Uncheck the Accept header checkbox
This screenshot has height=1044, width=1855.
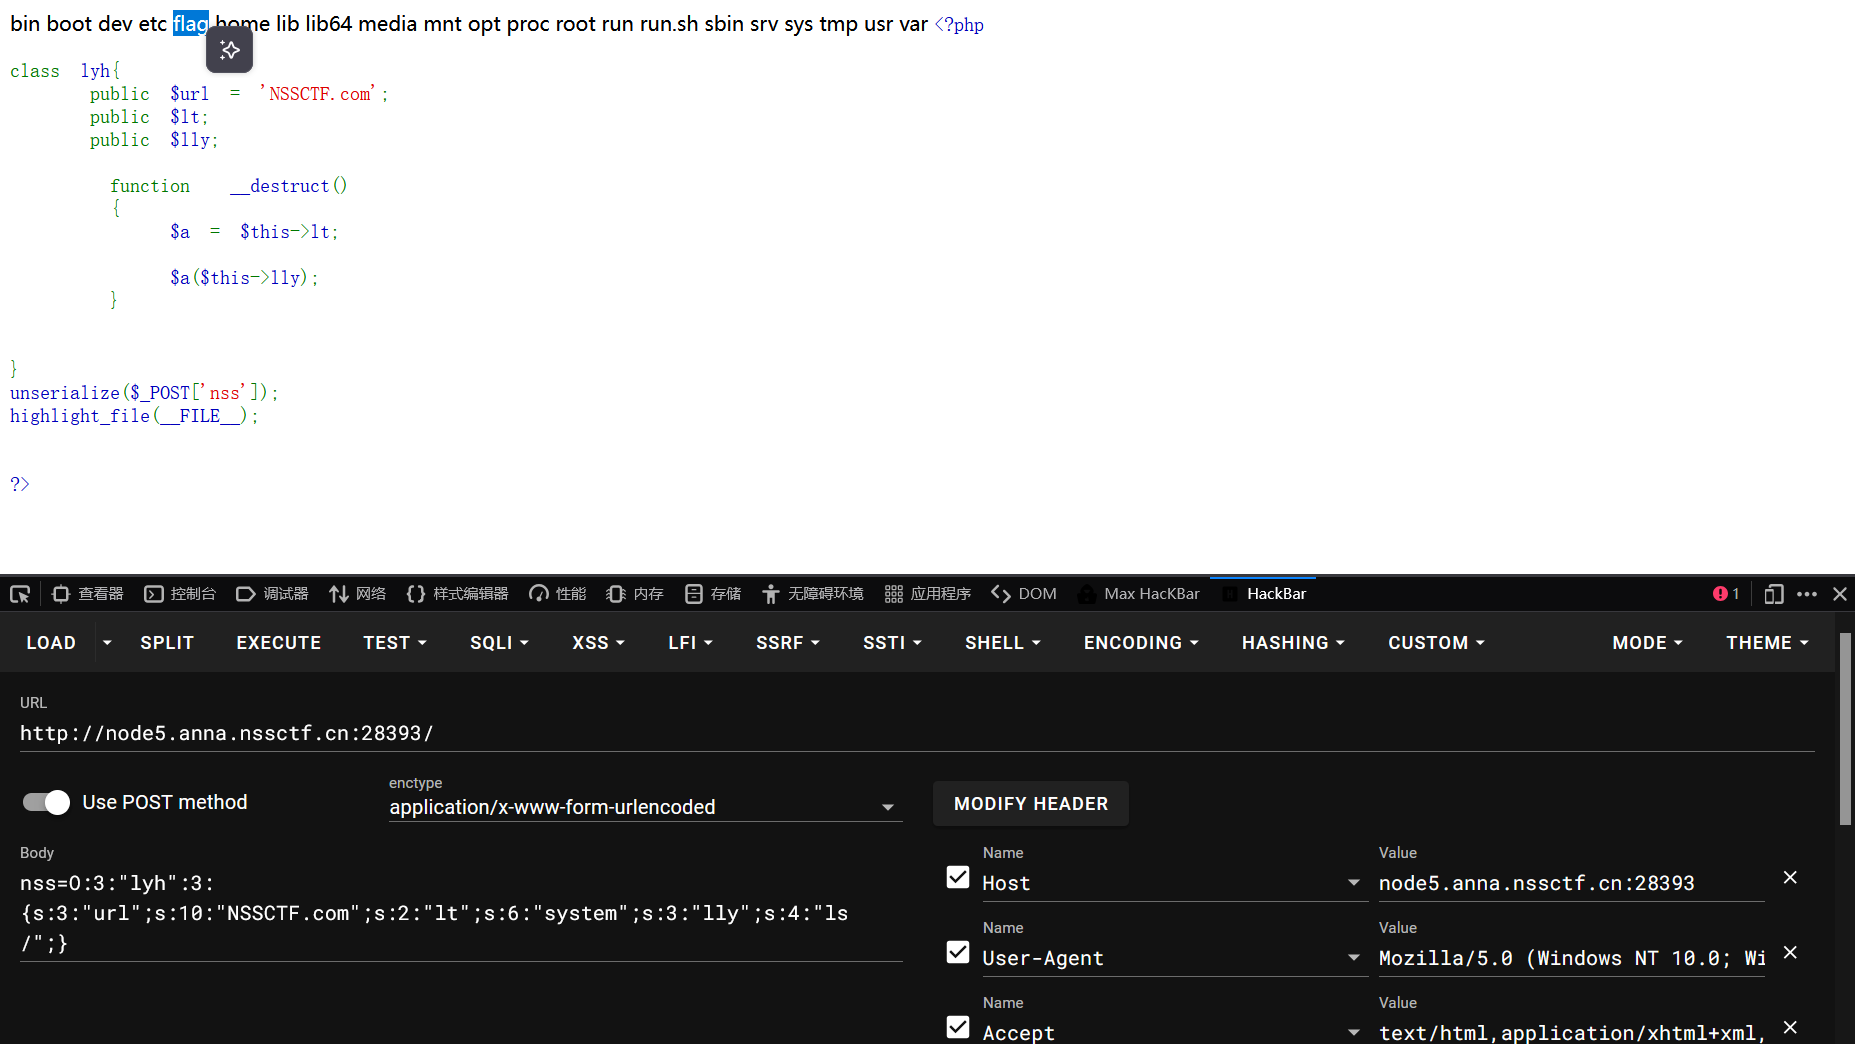957,1027
